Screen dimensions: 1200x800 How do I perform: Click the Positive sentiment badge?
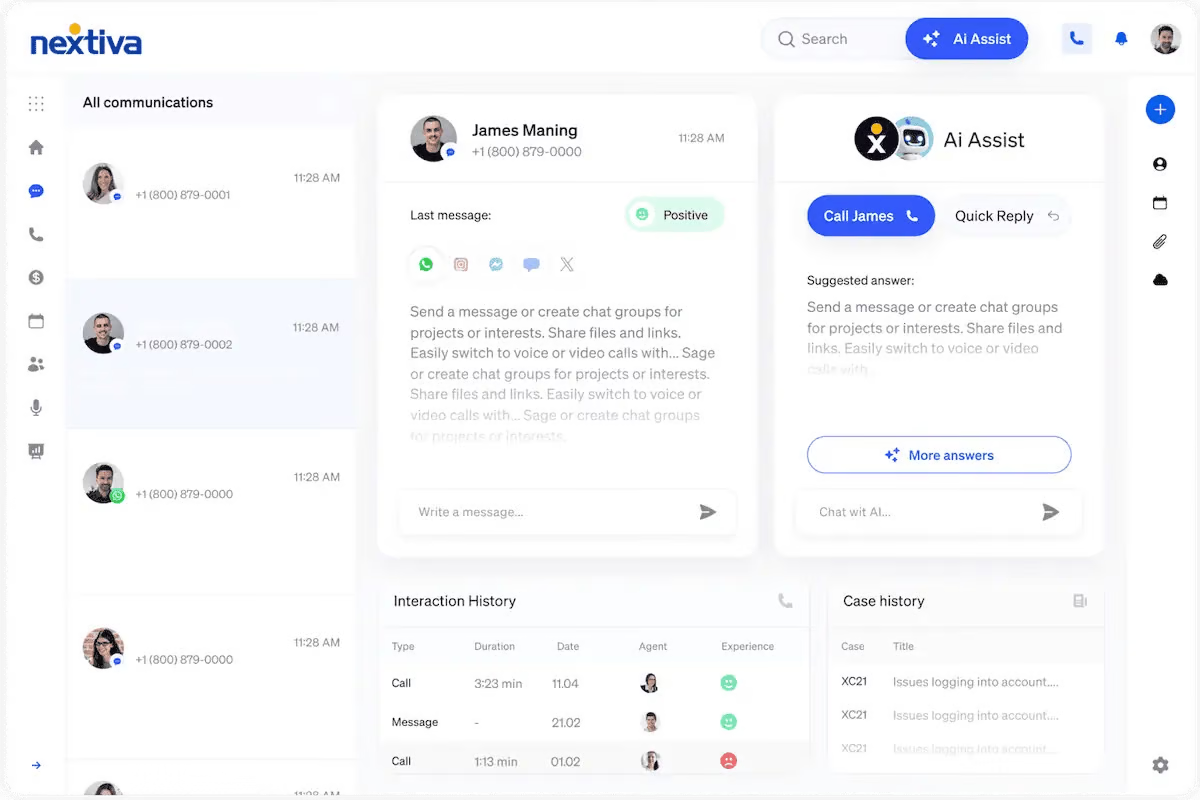click(674, 215)
